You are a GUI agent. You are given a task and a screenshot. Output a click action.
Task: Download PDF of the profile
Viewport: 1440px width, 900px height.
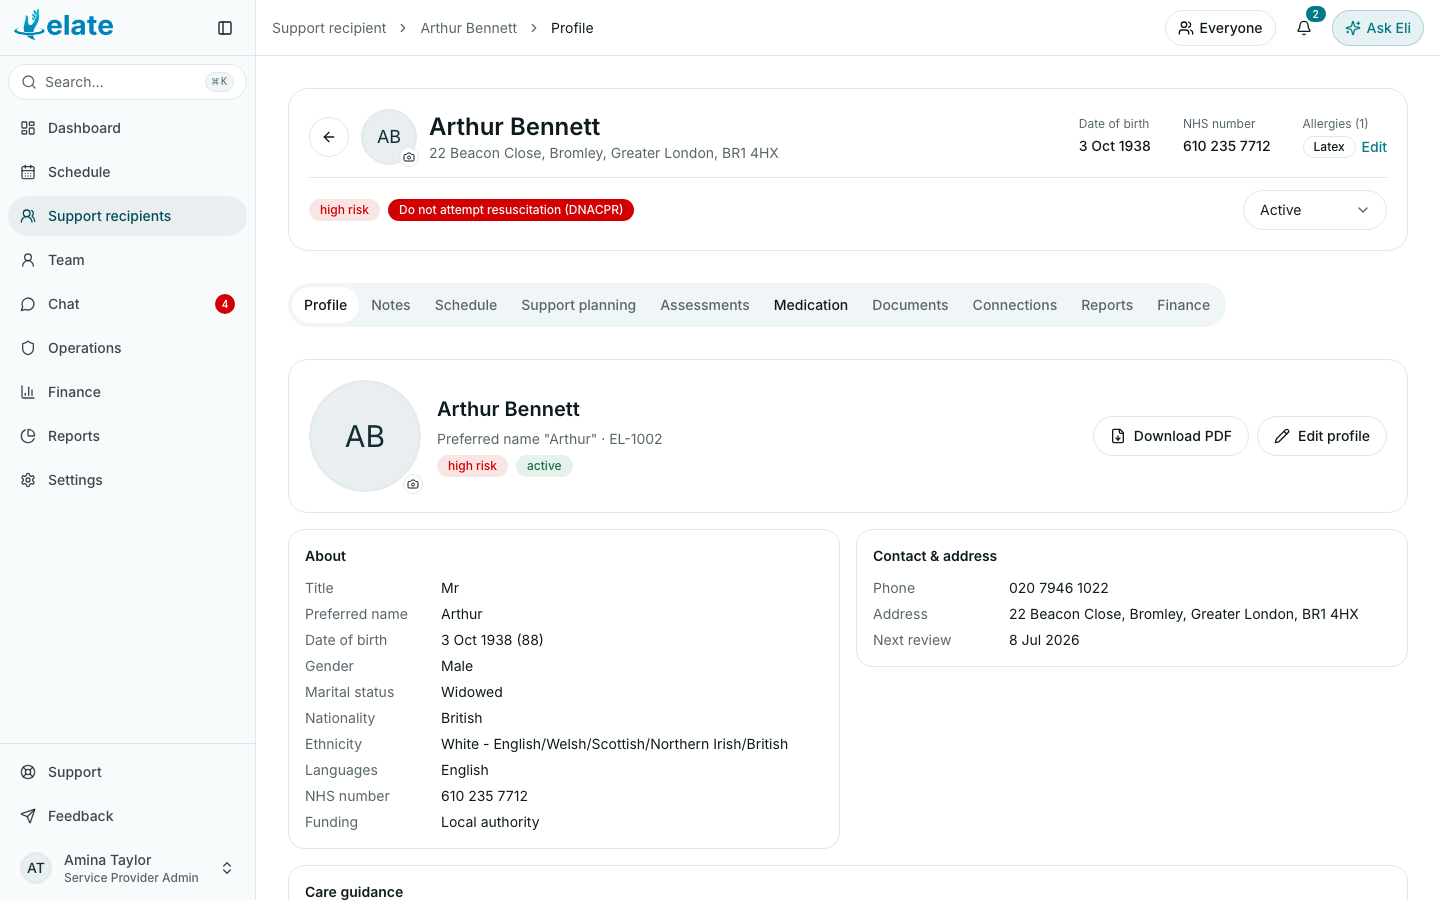[1171, 436]
